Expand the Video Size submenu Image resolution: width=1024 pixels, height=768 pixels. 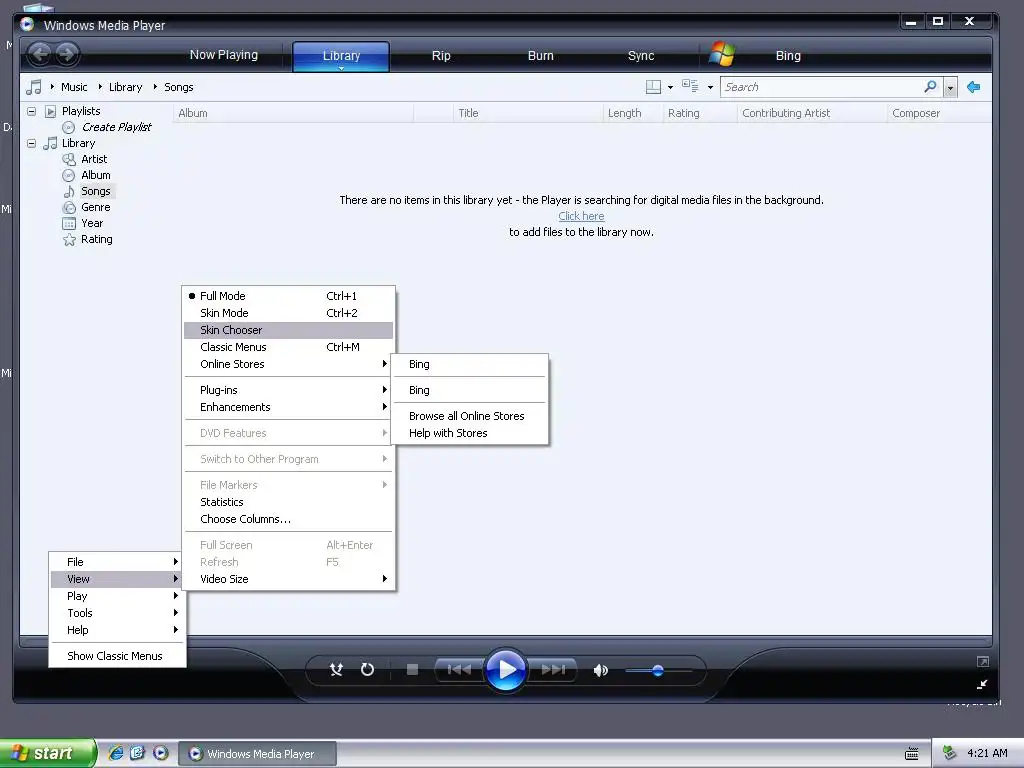pos(289,579)
